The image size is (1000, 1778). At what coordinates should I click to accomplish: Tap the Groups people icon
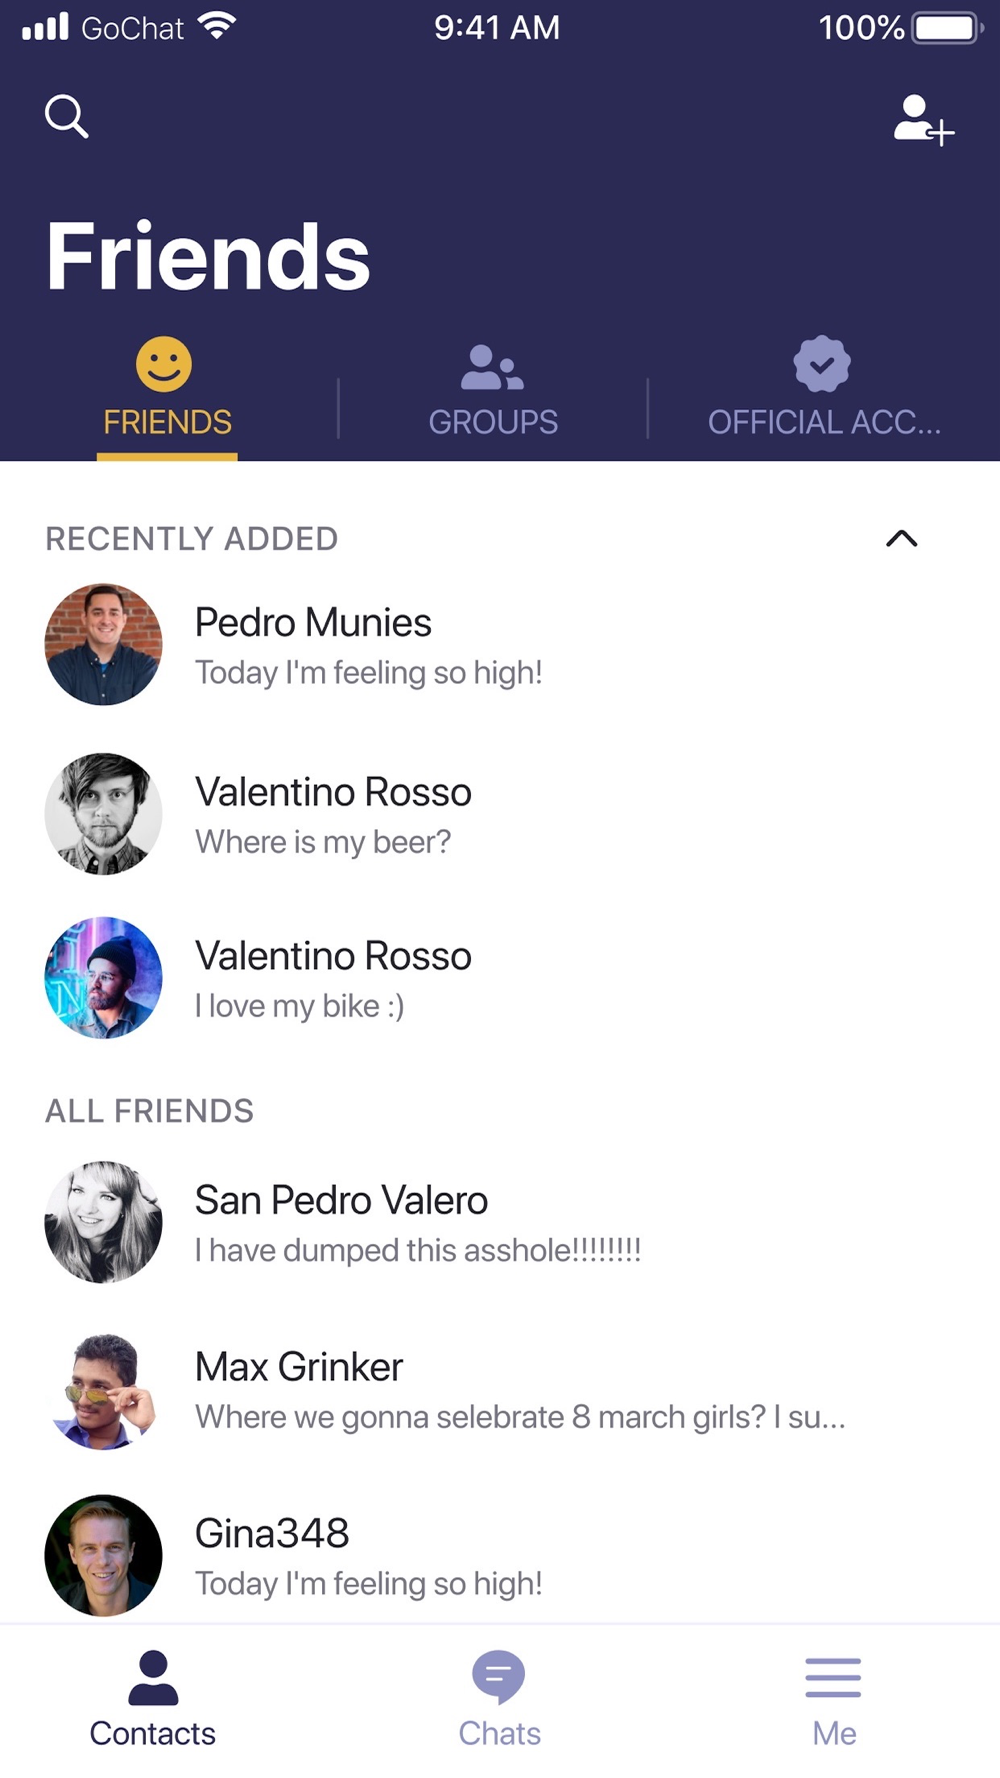[x=492, y=367]
